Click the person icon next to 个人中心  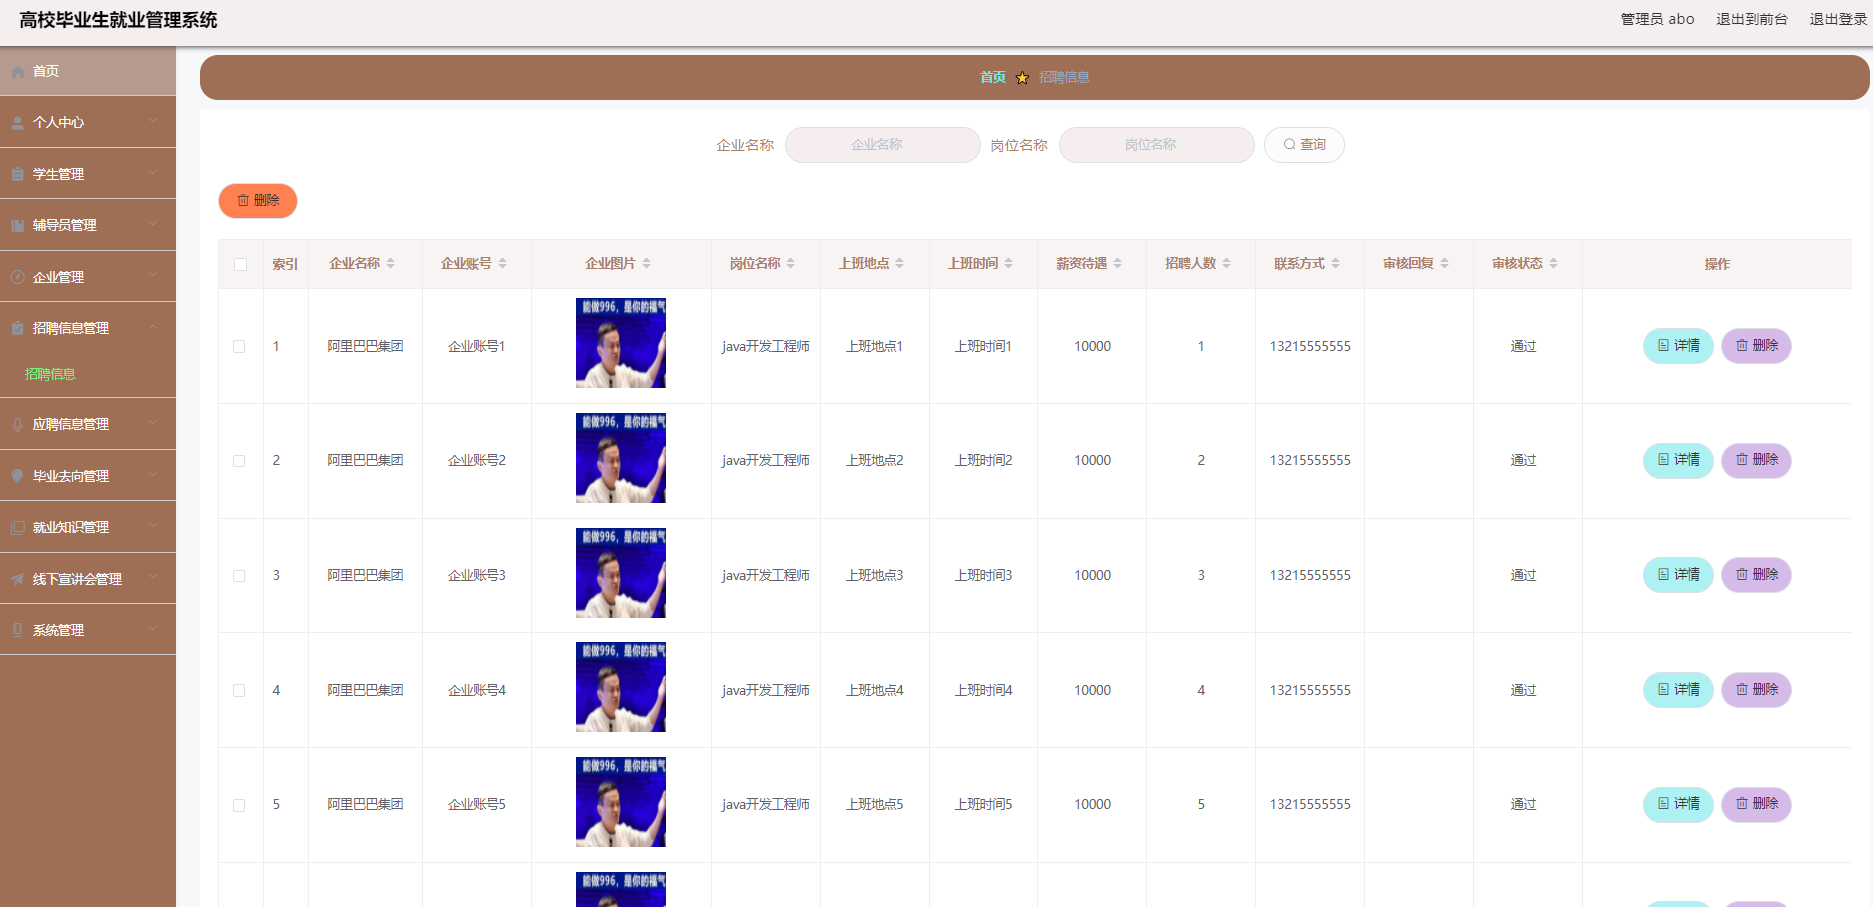pos(18,123)
